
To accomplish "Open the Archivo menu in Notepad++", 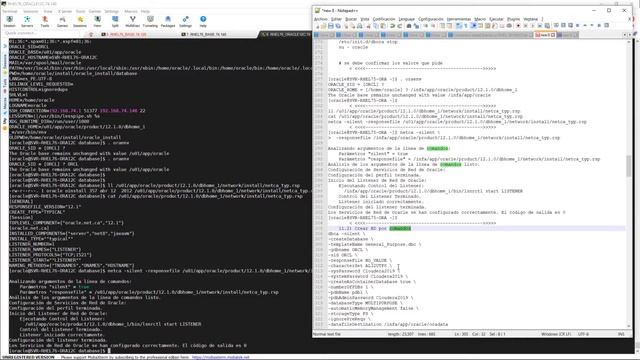I will (321, 19).
